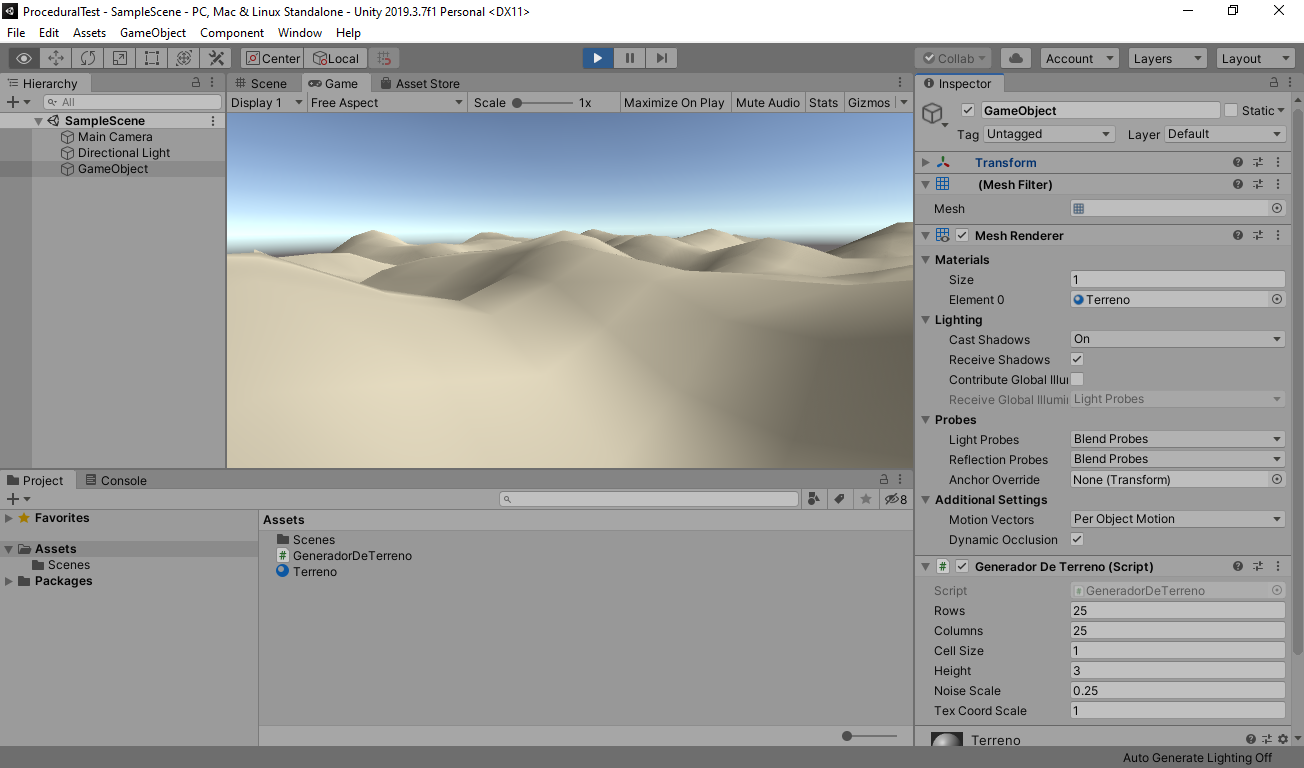
Task: Open the GameObject menu
Action: pyautogui.click(x=153, y=33)
